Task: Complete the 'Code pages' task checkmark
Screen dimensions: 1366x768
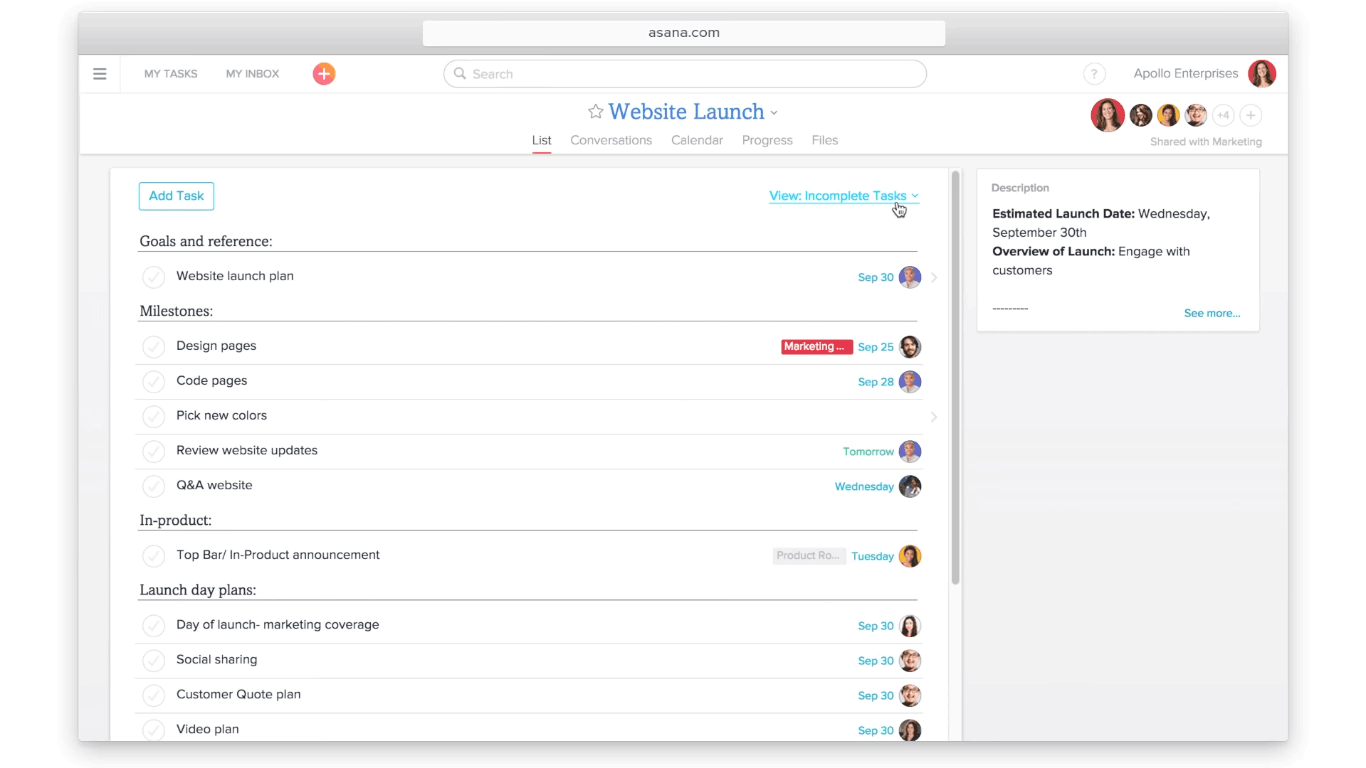Action: 153,381
